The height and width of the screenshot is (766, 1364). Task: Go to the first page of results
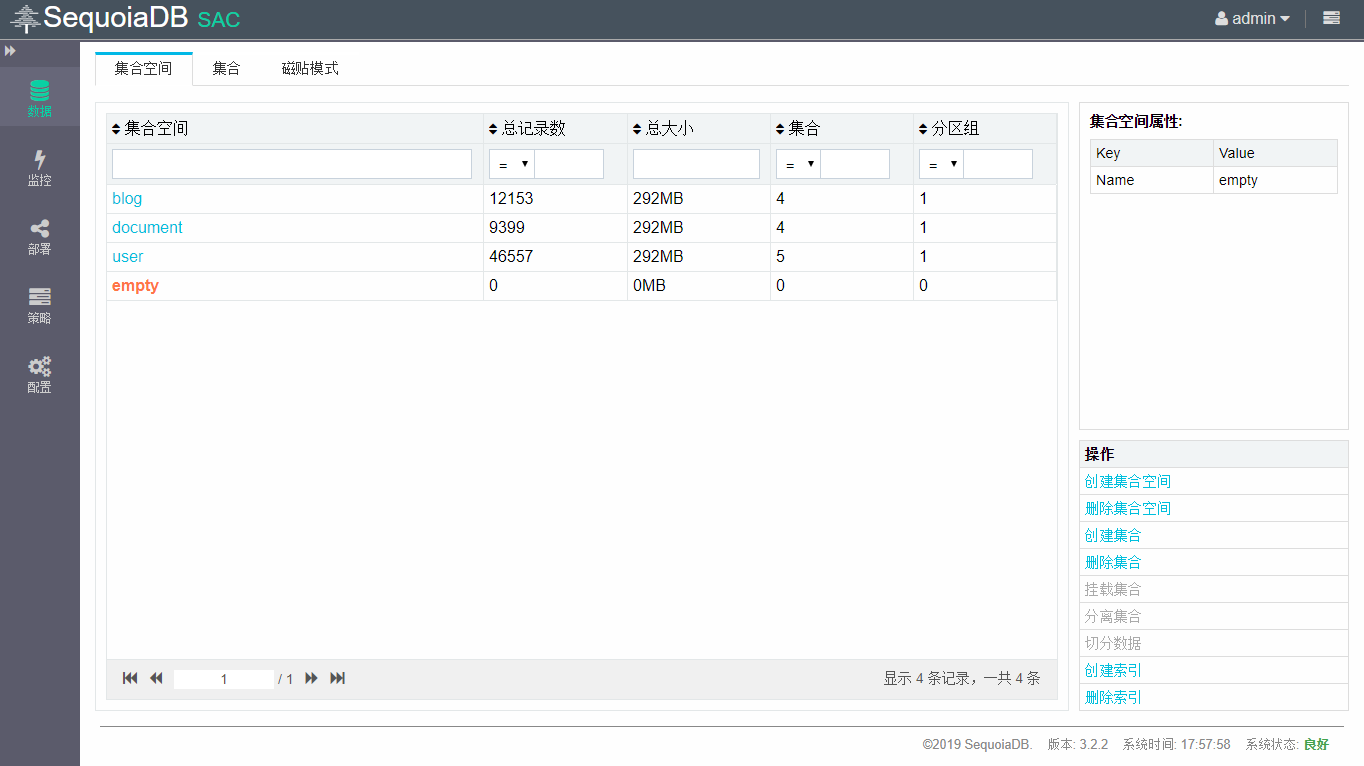pyautogui.click(x=130, y=678)
